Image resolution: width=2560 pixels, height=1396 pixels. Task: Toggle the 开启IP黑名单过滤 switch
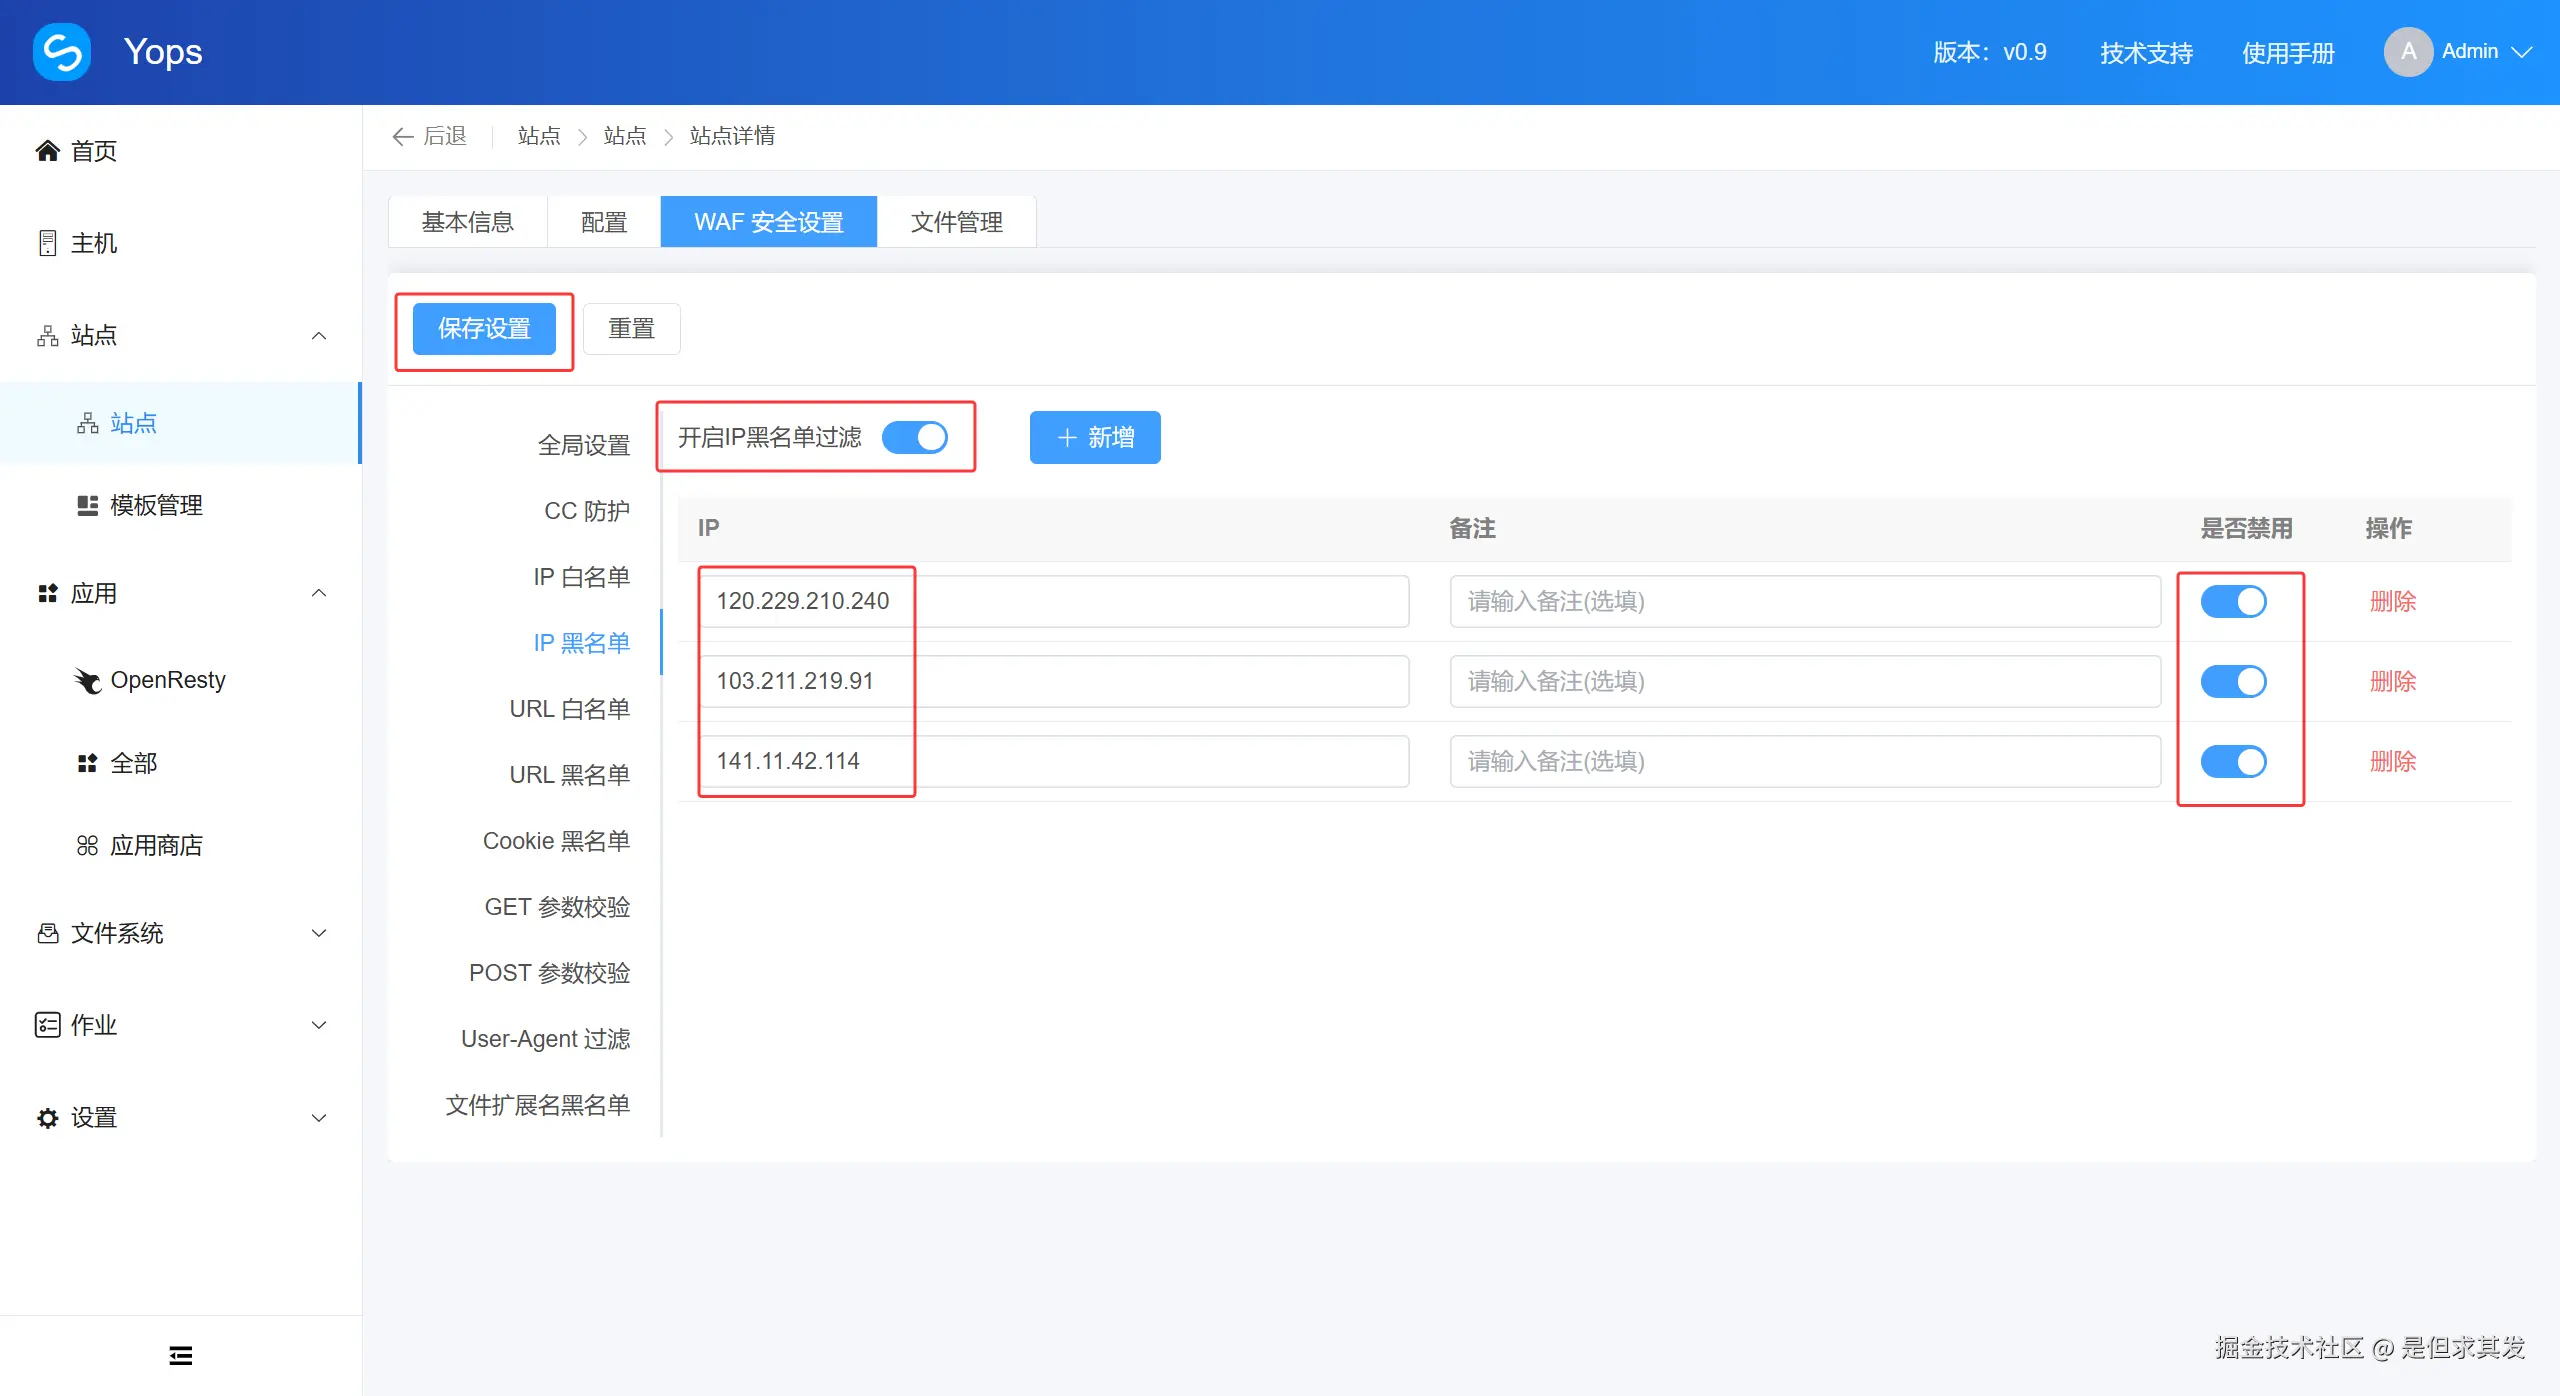915,437
